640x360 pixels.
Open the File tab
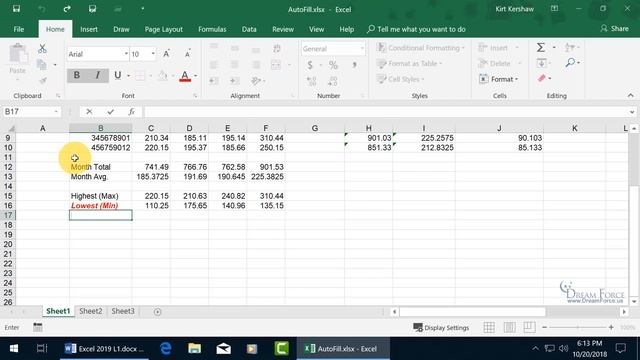(19, 29)
